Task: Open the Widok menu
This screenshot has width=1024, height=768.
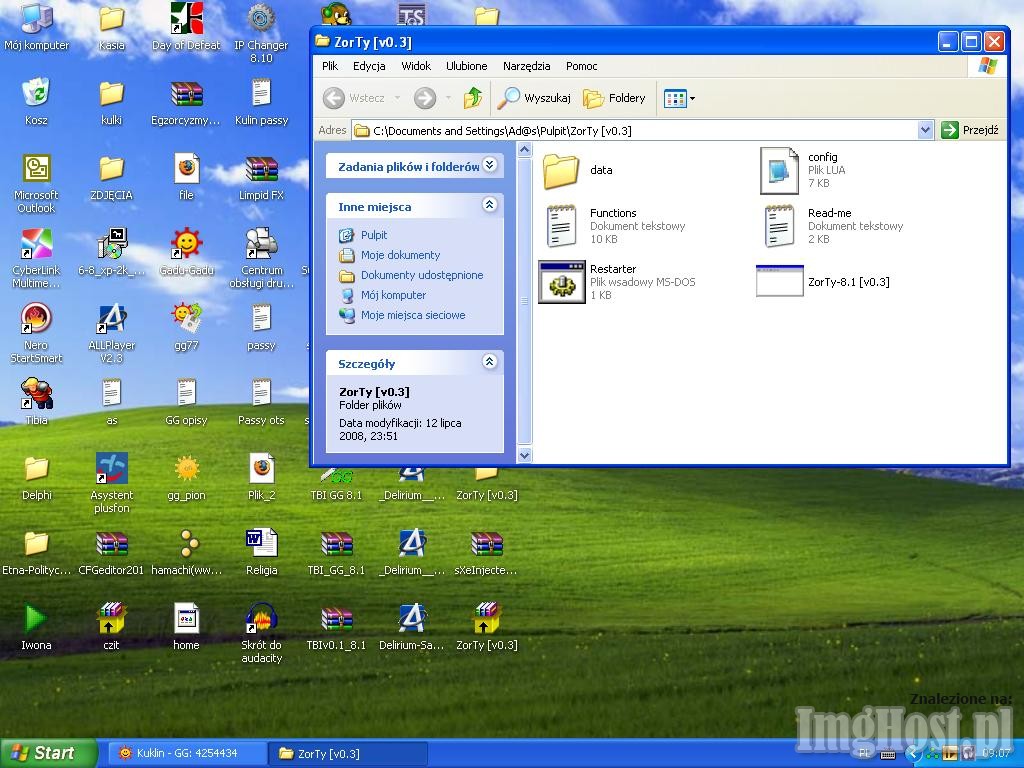Action: (x=416, y=66)
